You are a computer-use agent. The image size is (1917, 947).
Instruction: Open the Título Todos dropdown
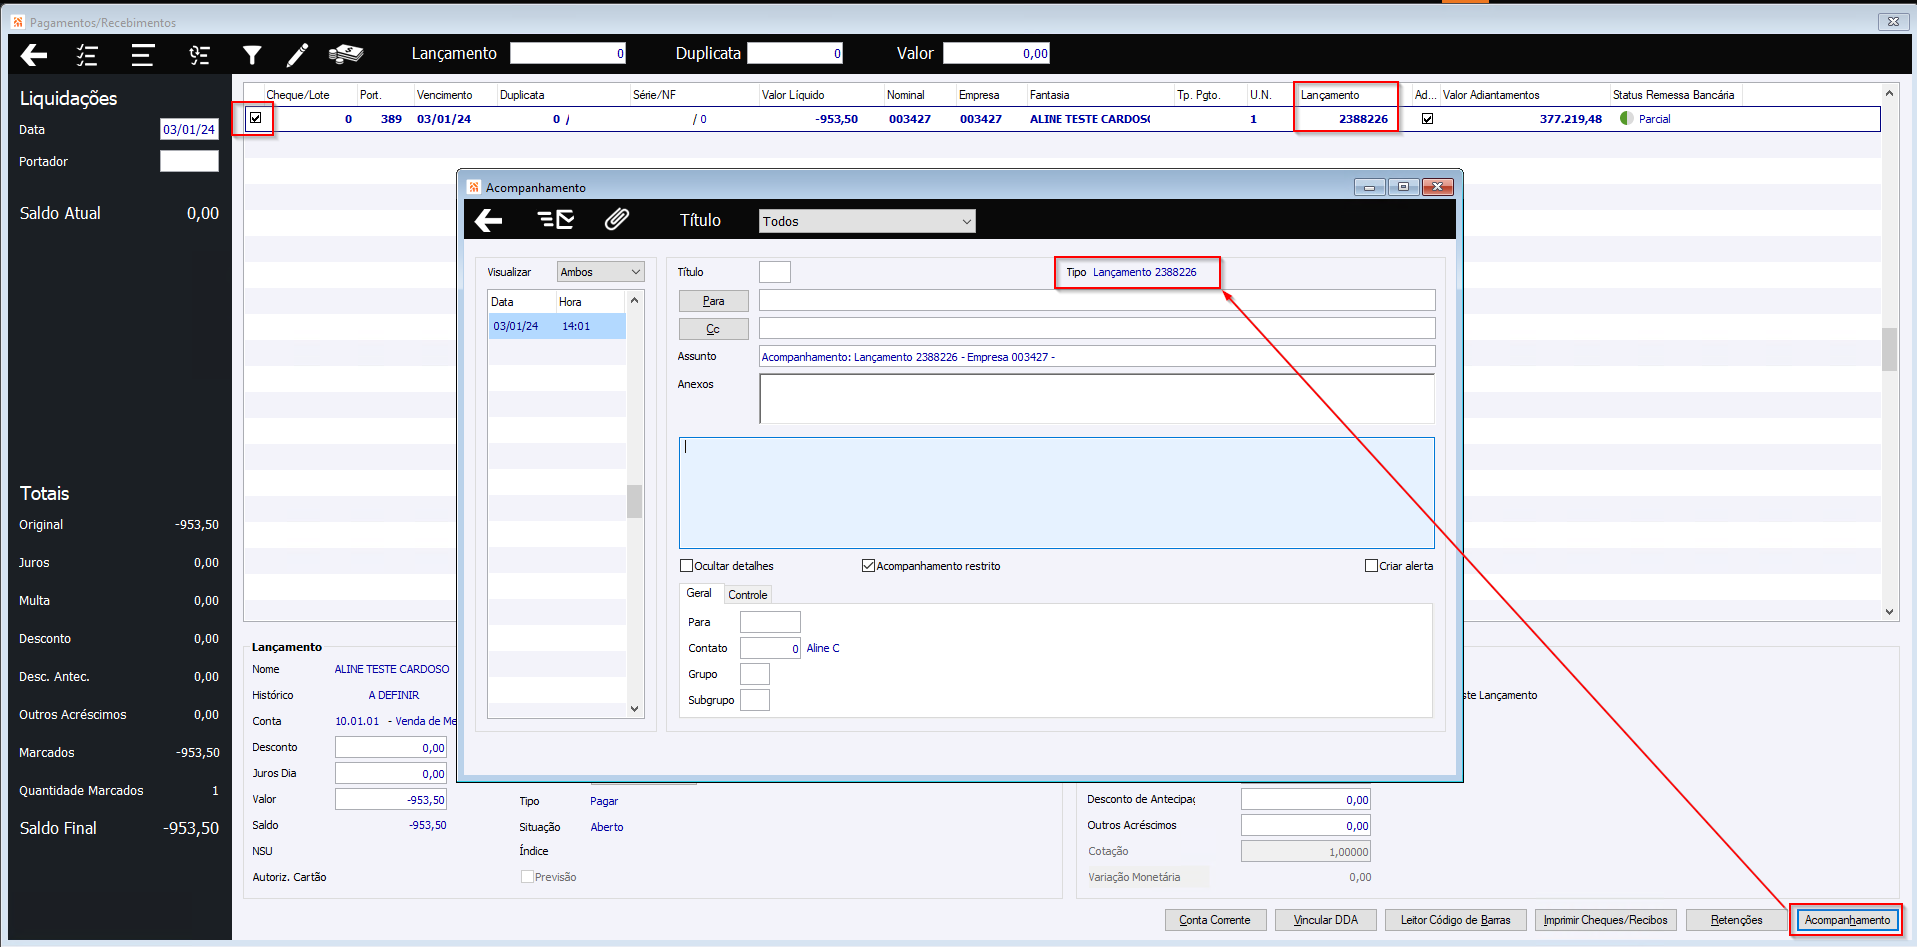tap(866, 221)
